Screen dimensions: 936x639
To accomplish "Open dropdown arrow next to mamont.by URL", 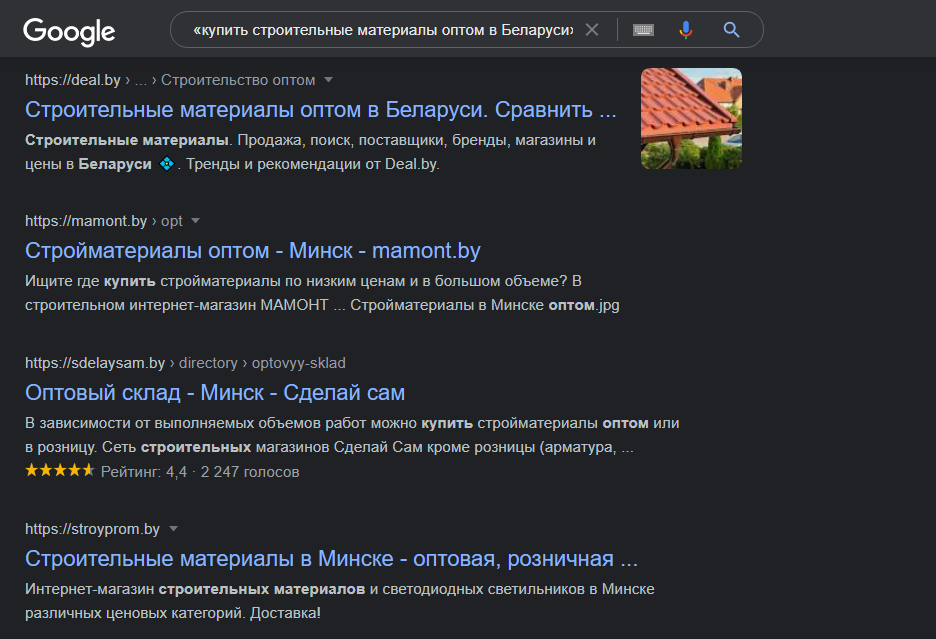I will [195, 221].
